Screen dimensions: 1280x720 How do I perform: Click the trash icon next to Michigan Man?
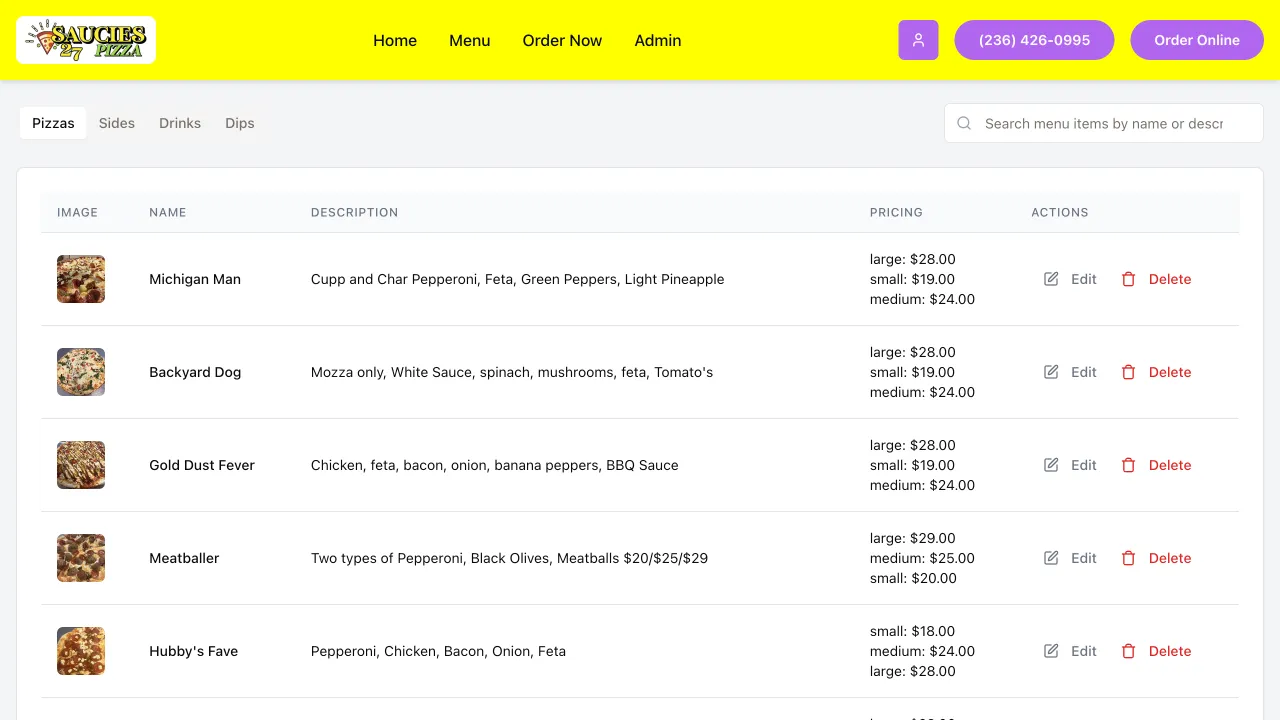pyautogui.click(x=1128, y=279)
